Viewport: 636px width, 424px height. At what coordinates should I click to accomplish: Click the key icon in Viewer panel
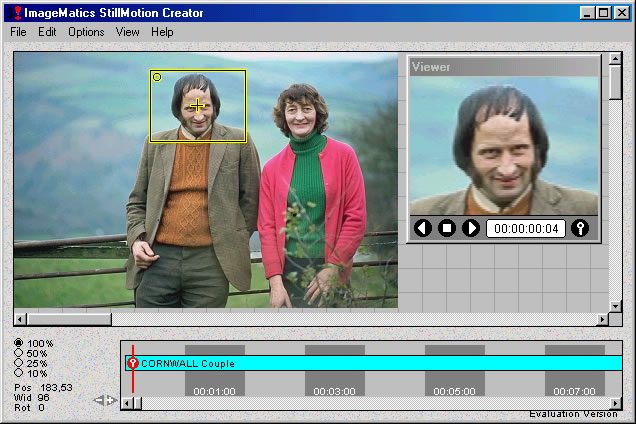[580, 228]
